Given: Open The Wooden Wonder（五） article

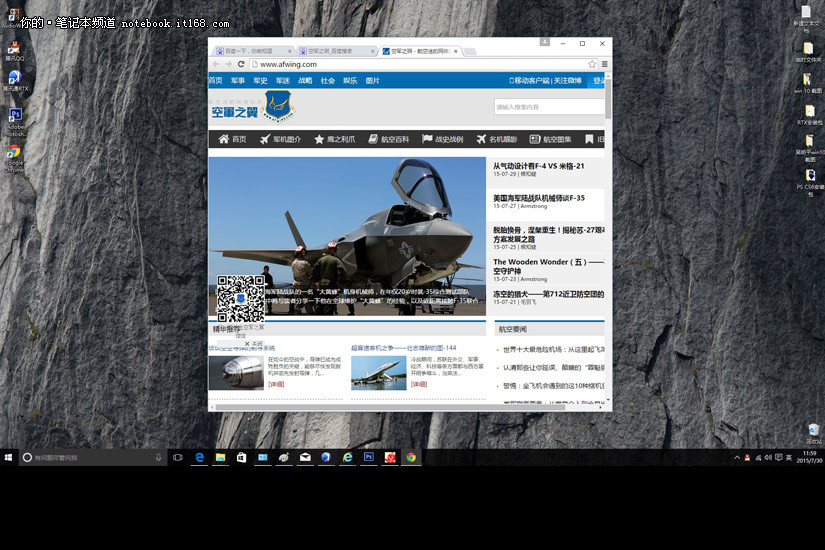Looking at the screenshot, I should (548, 266).
